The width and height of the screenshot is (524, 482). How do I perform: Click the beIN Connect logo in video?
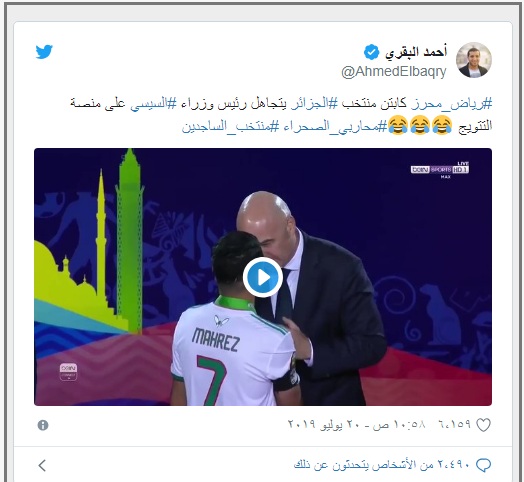click(68, 372)
